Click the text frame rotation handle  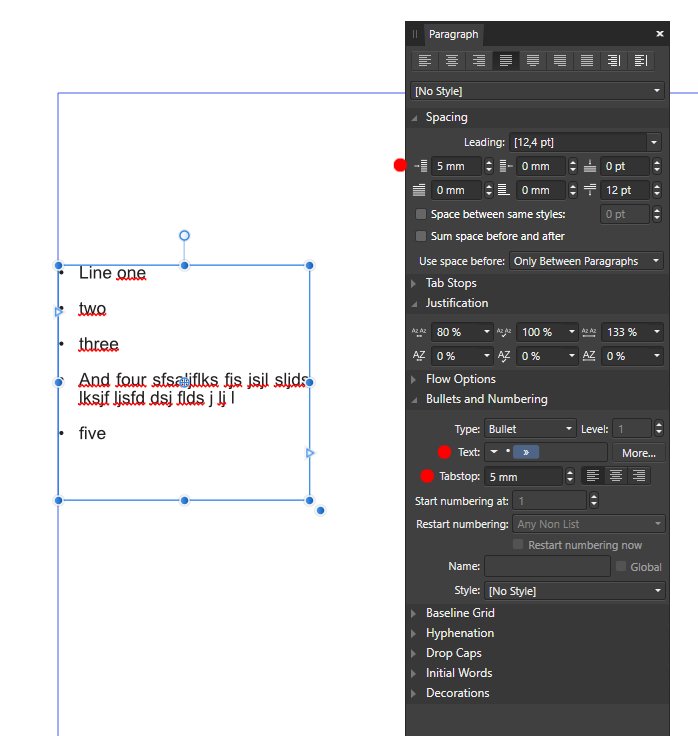pos(184,235)
